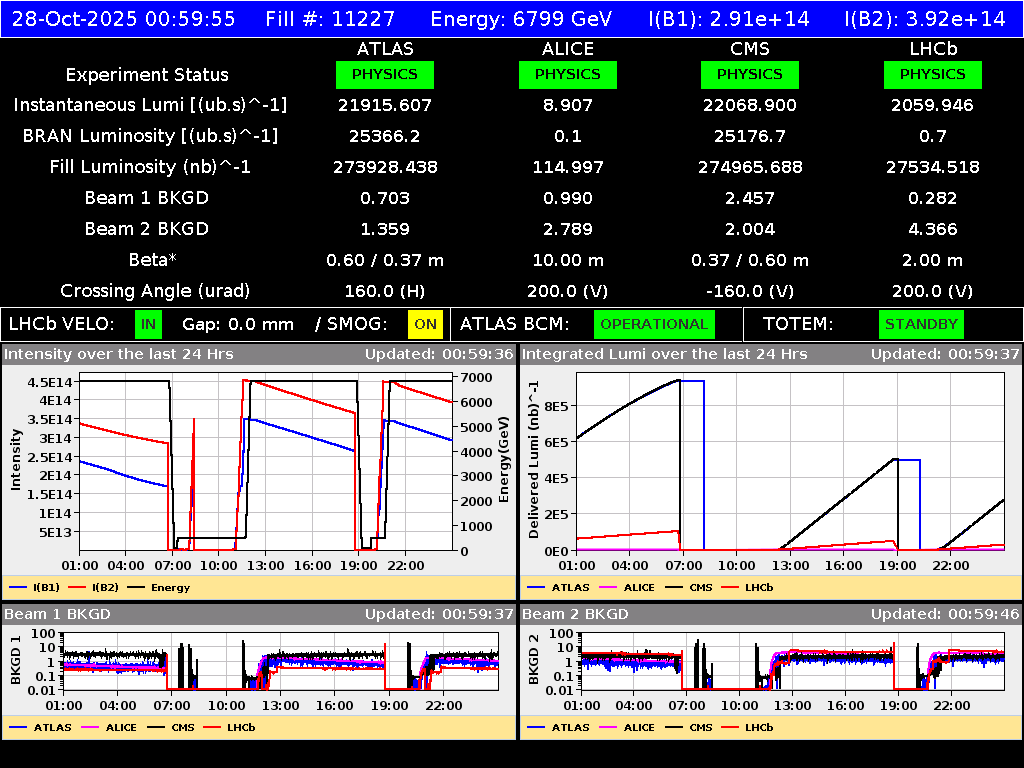
Task: Click the ALICE PHYSICS status indicator
Action: coord(567,74)
